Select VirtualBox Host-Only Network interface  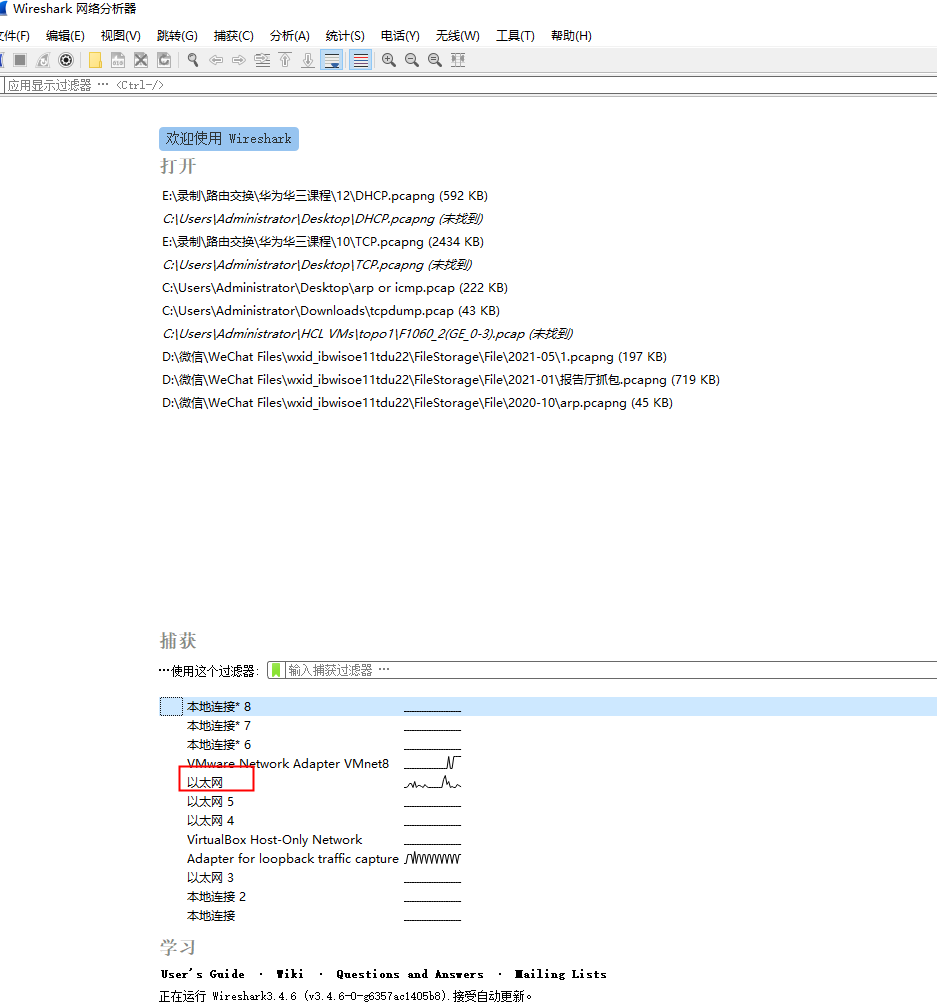[274, 840]
